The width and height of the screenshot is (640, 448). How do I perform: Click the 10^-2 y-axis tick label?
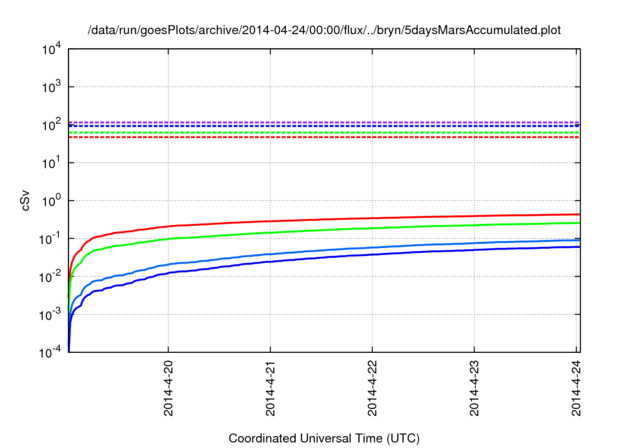[51, 276]
